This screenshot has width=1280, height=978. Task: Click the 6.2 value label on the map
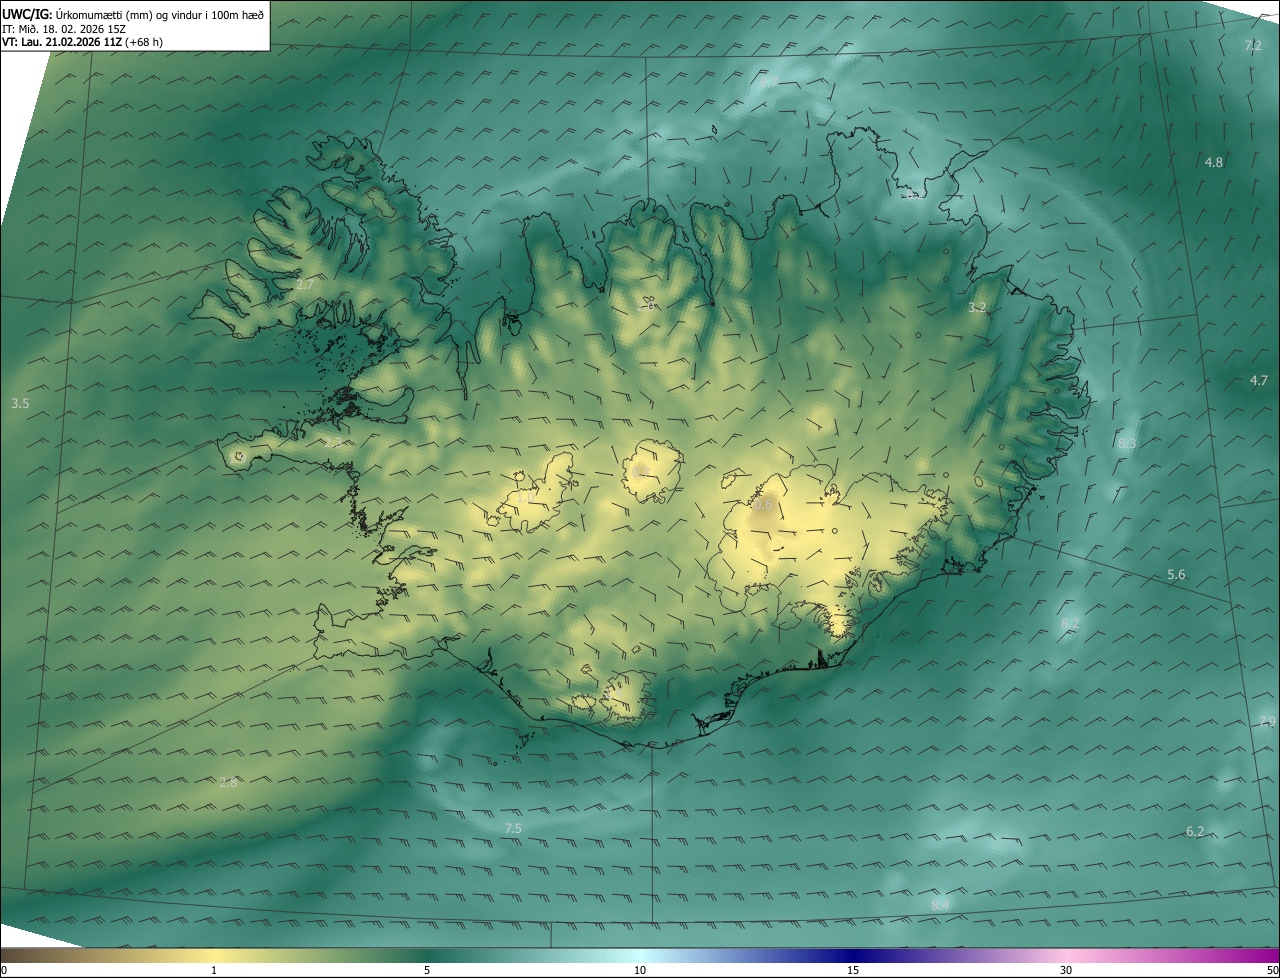[x=1195, y=831]
